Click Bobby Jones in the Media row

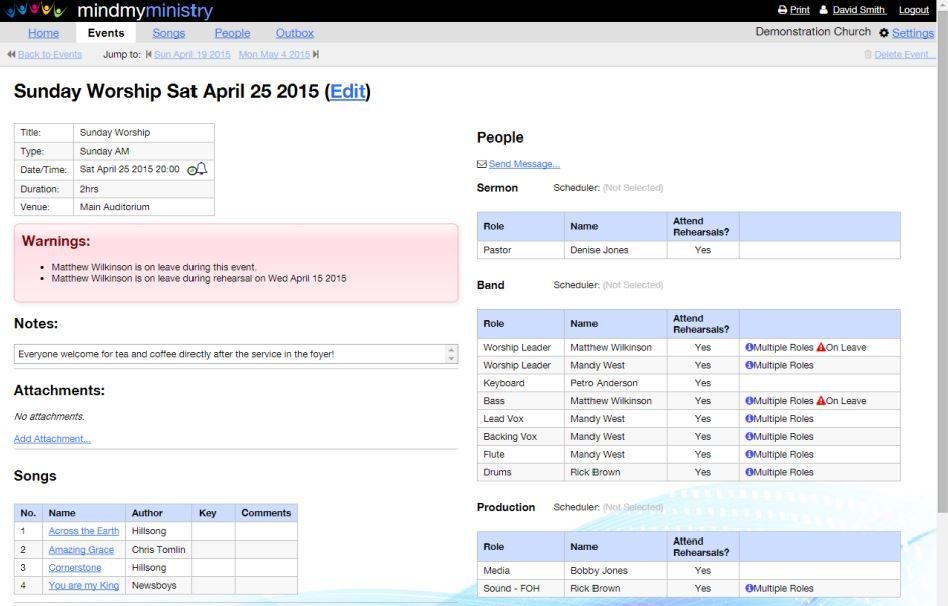(599, 570)
